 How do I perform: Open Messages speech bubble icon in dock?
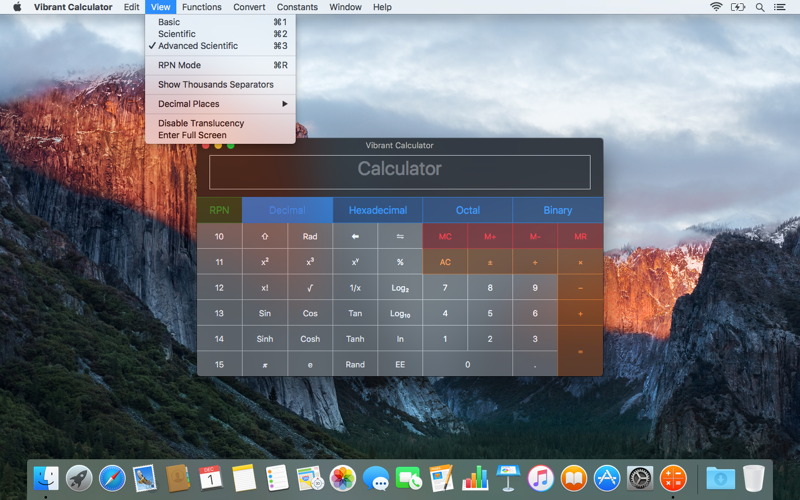tap(376, 479)
